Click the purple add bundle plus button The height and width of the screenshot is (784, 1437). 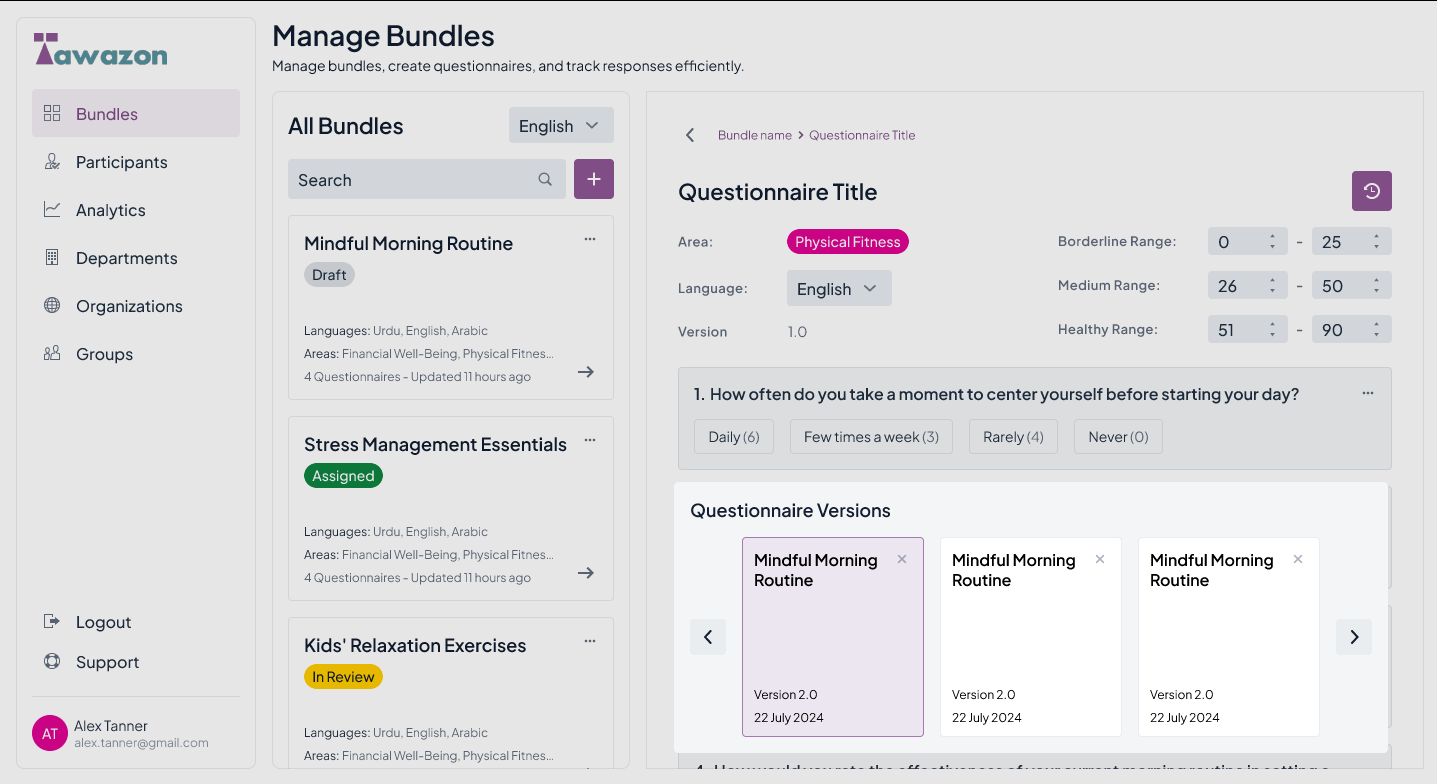[593, 179]
